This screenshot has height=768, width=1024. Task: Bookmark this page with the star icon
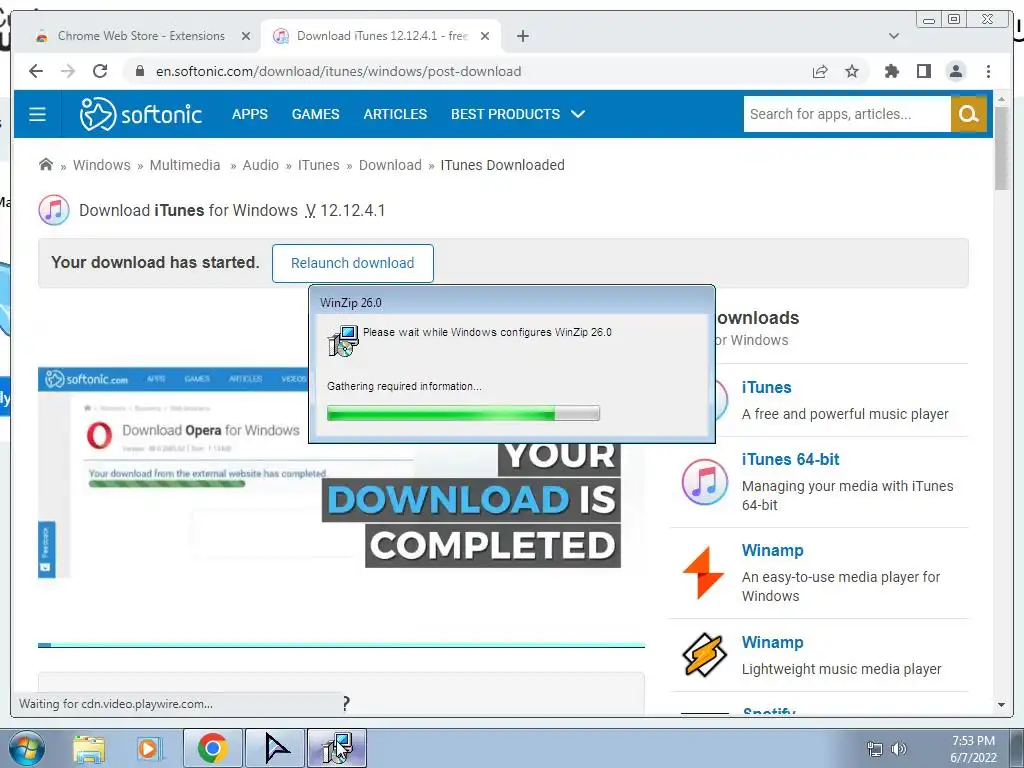(852, 71)
